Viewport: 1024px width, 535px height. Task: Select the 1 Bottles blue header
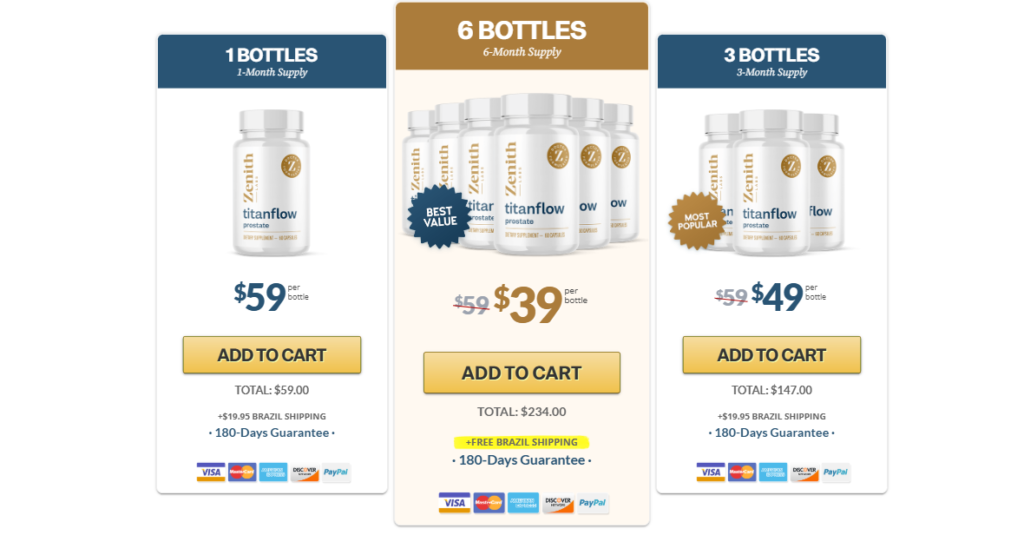pyautogui.click(x=272, y=61)
